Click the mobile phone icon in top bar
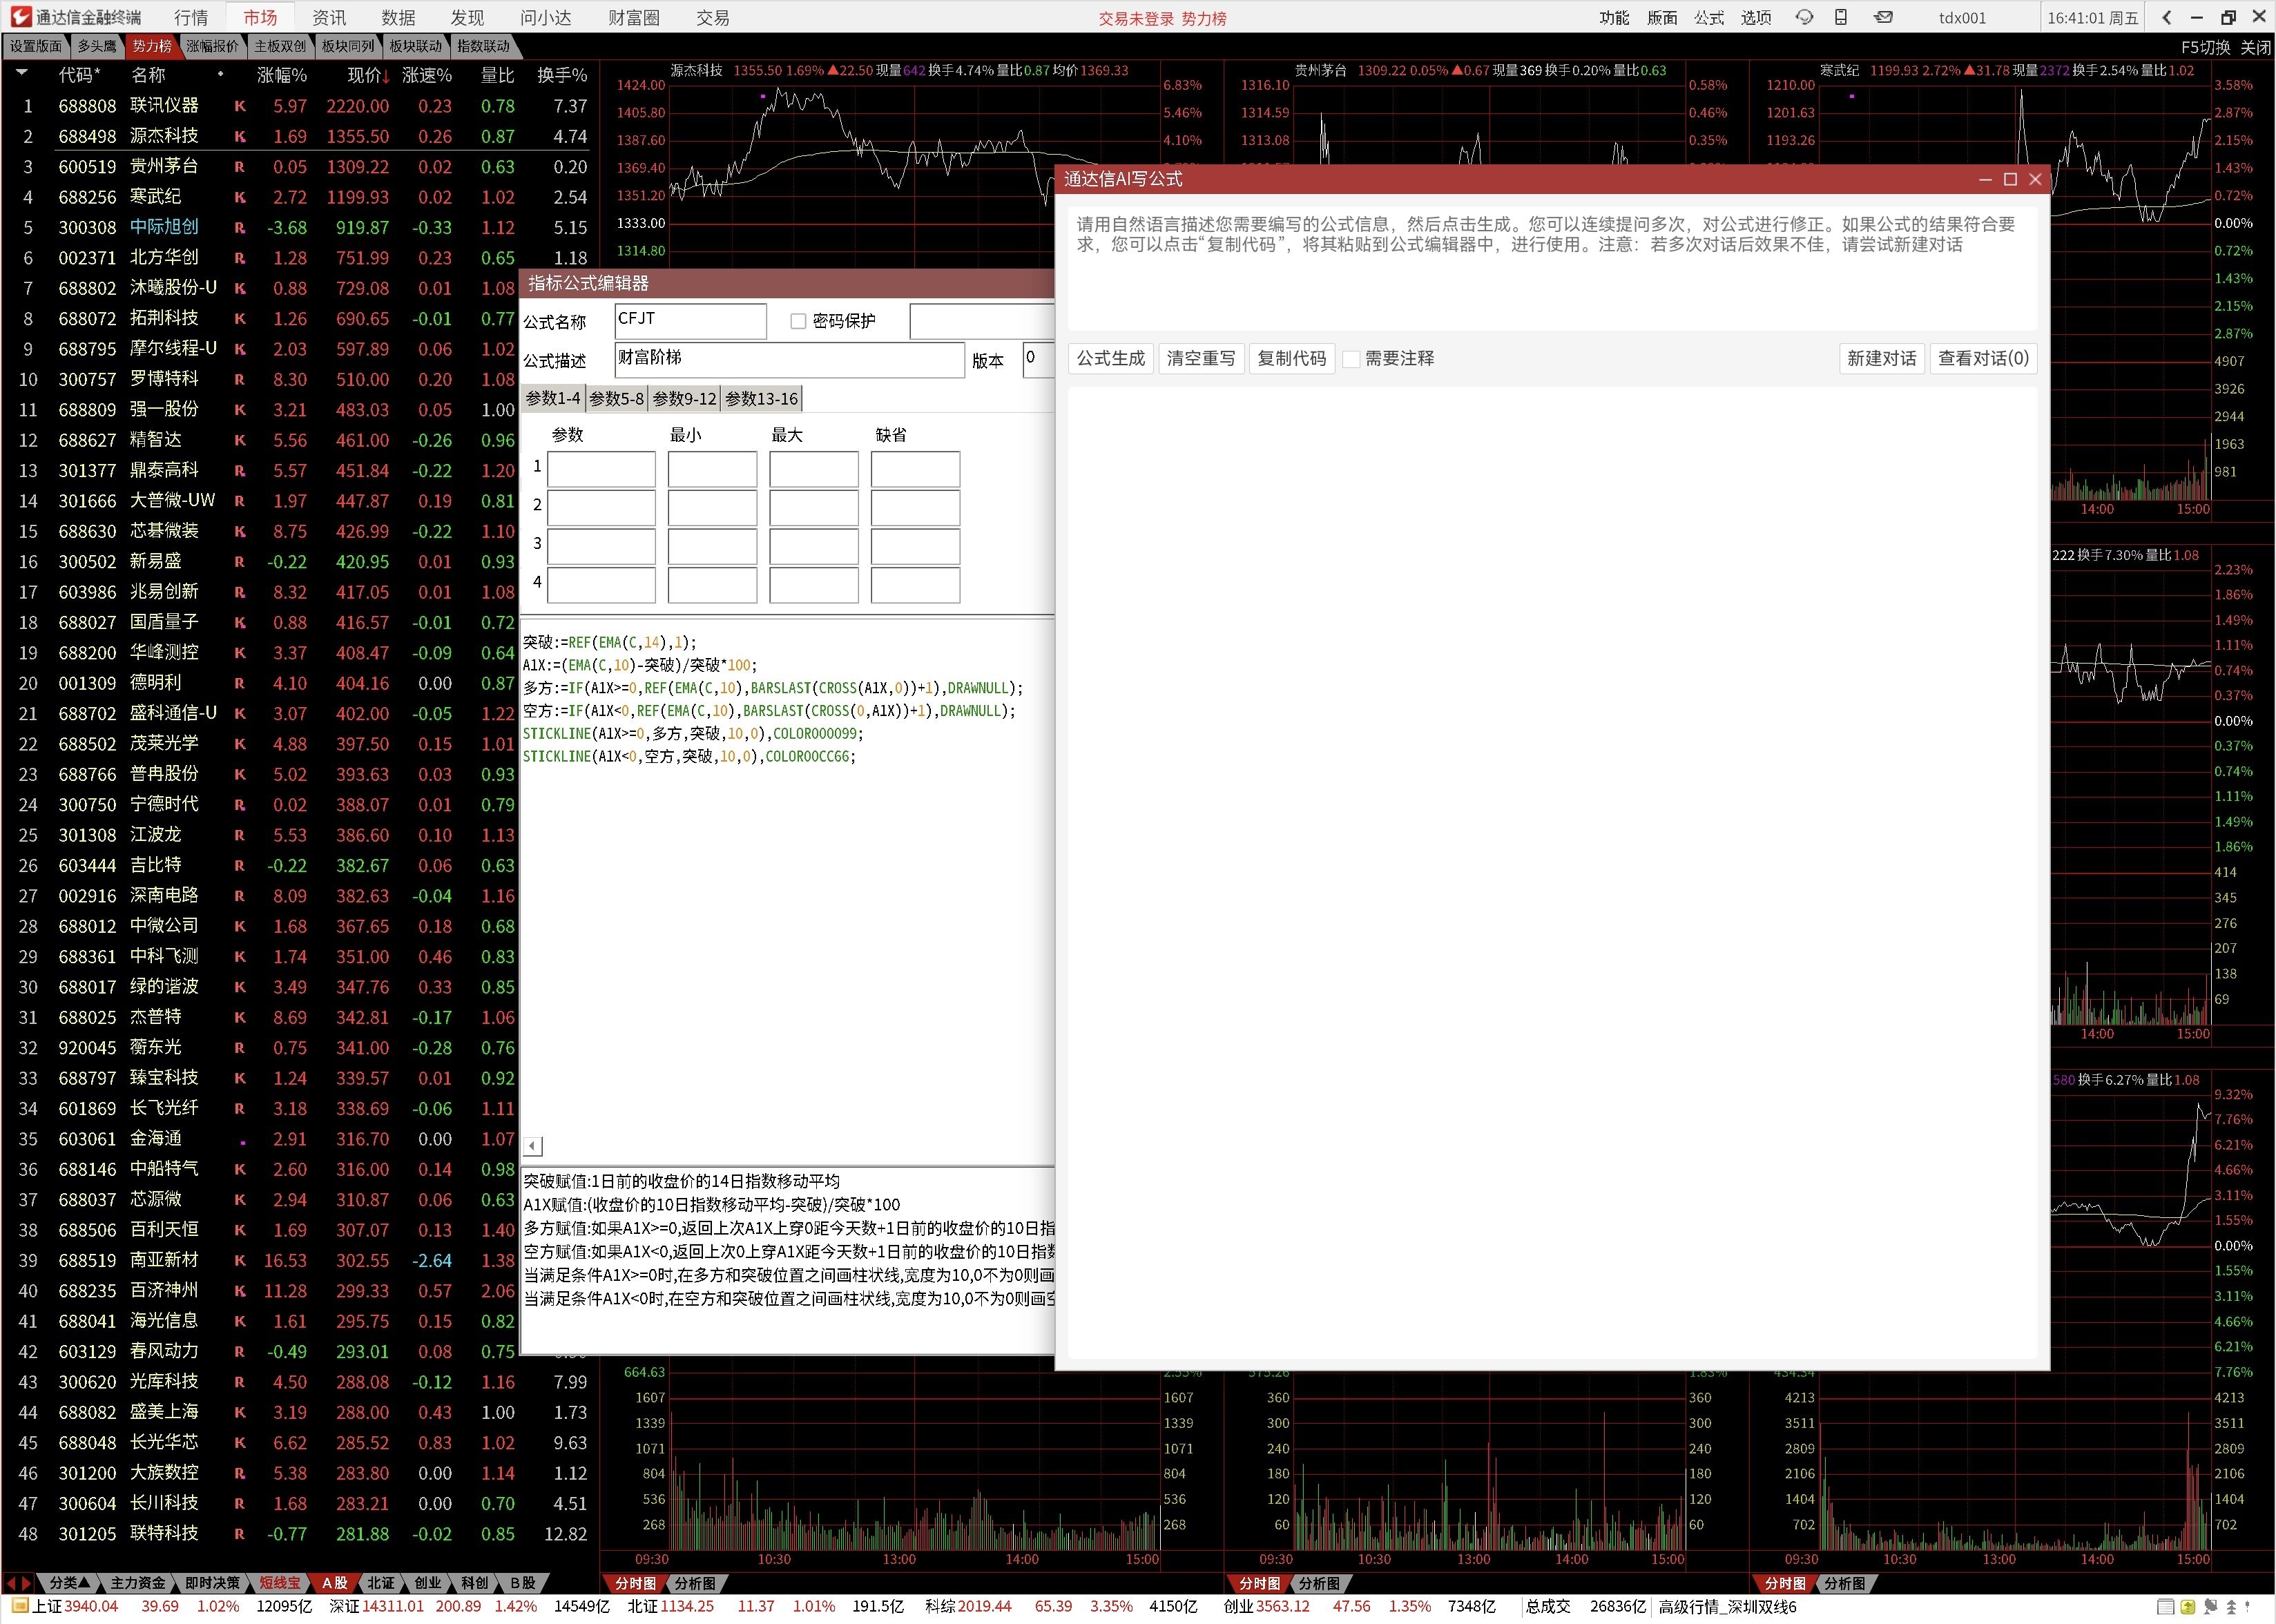Image resolution: width=2276 pixels, height=1624 pixels. (x=1840, y=17)
